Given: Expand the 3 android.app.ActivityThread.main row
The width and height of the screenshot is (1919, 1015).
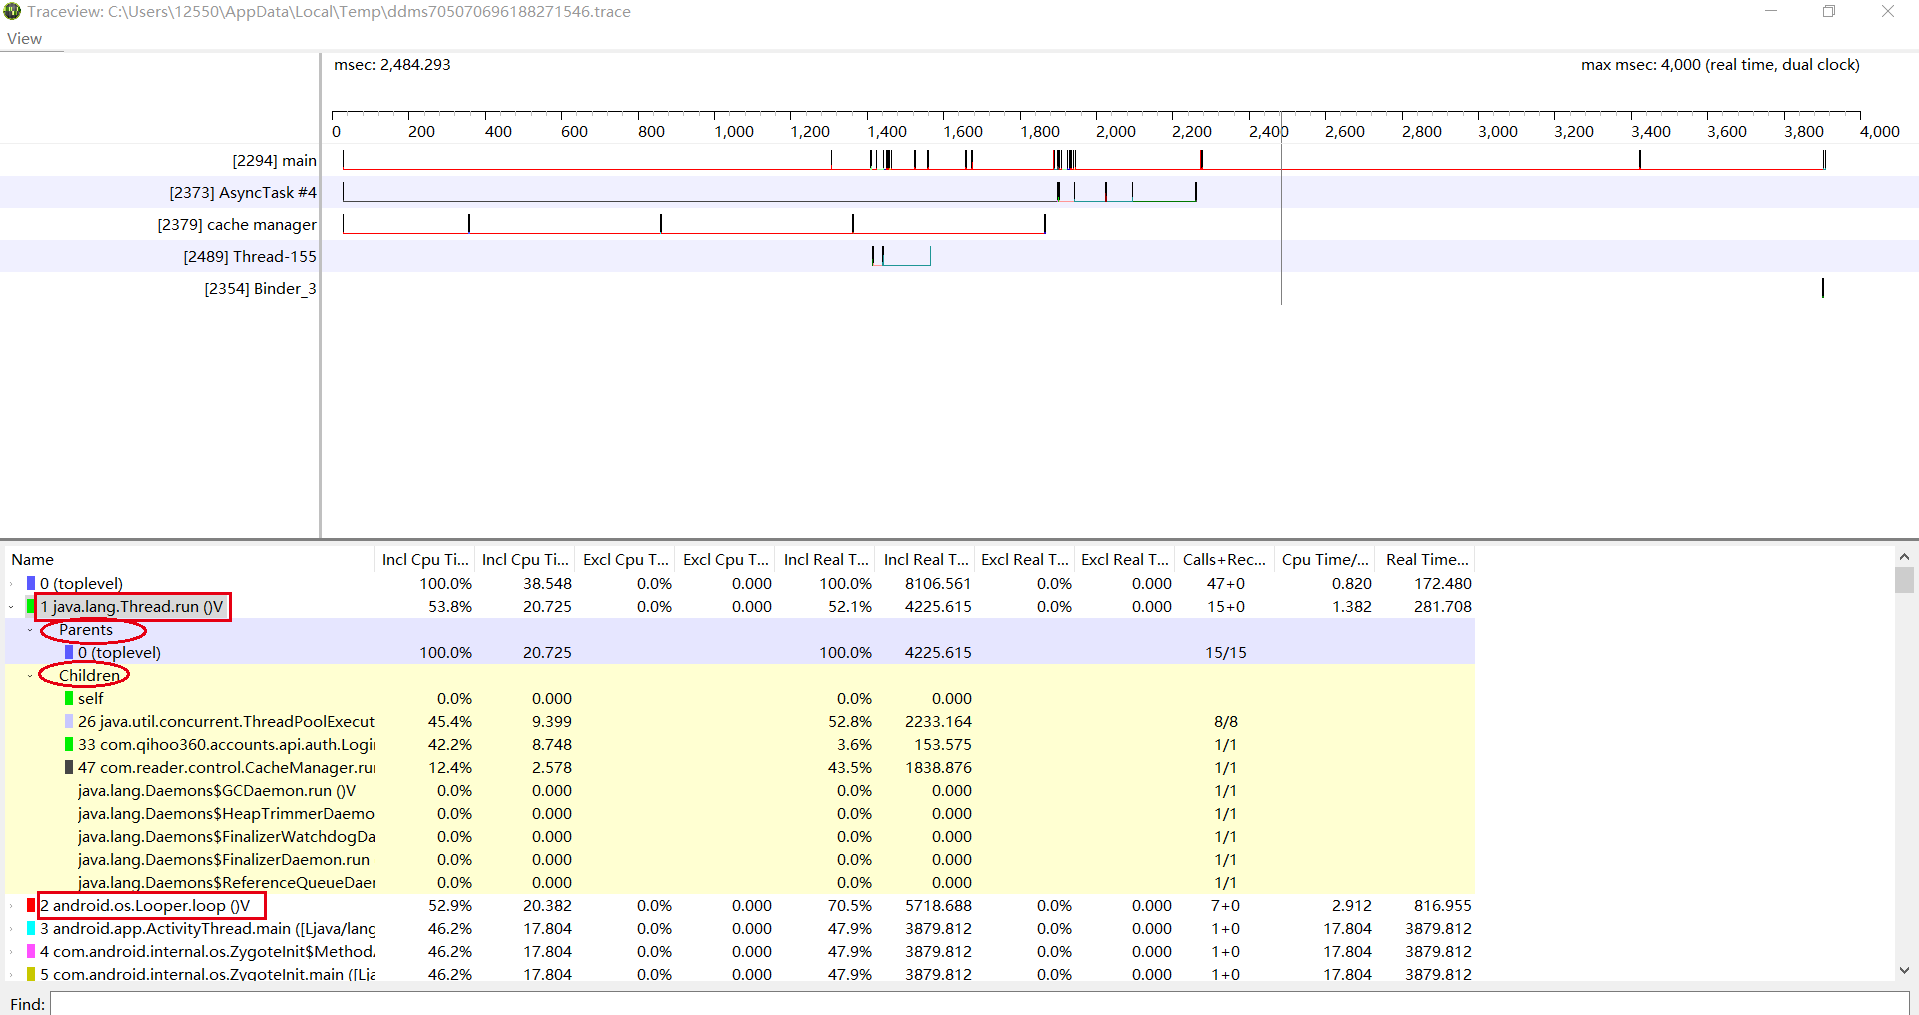Looking at the screenshot, I should pos(11,929).
